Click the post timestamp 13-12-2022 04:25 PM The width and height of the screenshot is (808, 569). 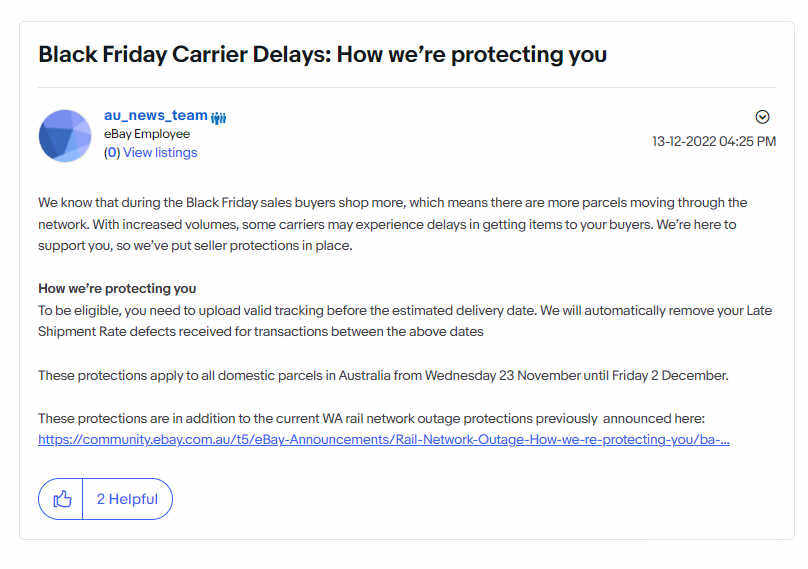point(714,141)
